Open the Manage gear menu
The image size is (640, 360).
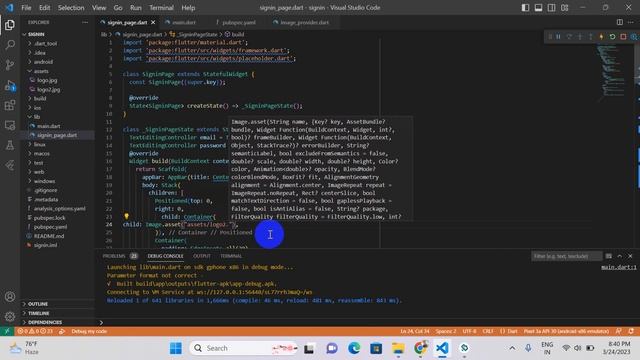coord(10,316)
